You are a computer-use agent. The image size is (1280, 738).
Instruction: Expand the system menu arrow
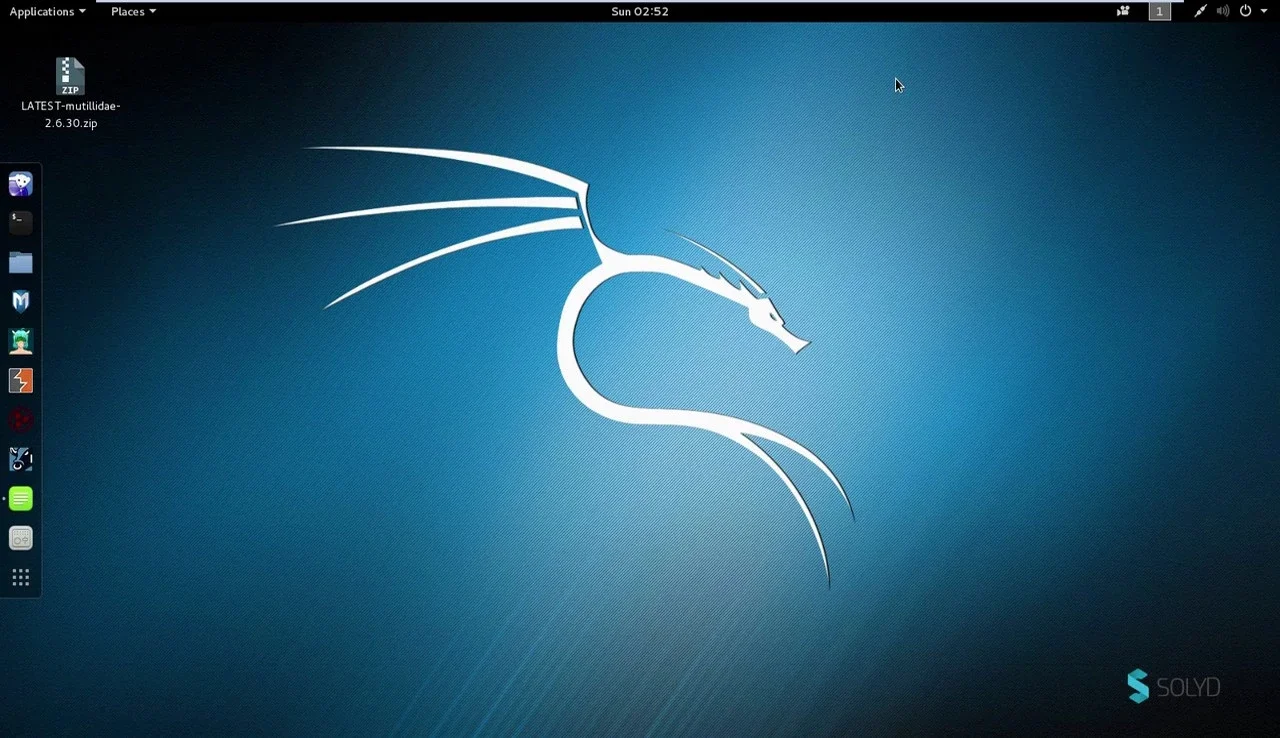pyautogui.click(x=1264, y=11)
